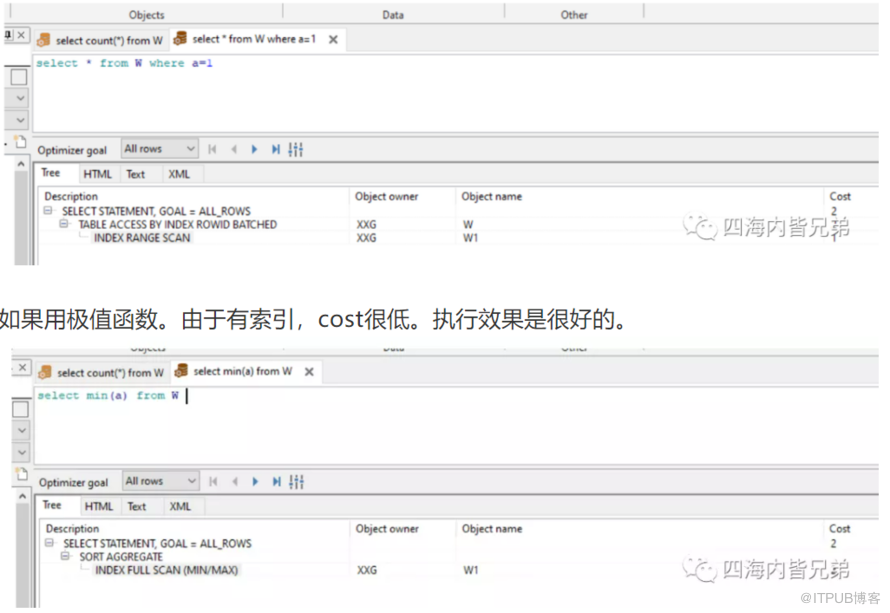
Task: Collapse top SELECT STATEMENT, GOAL = ALL_ROWS node
Action: [x=48, y=211]
